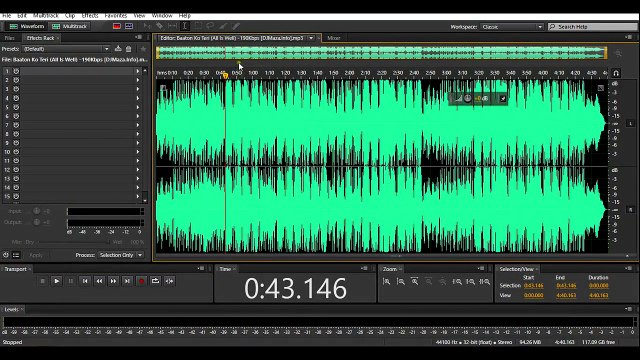Open the Effects menu
This screenshot has height=360, width=640.
pos(90,16)
